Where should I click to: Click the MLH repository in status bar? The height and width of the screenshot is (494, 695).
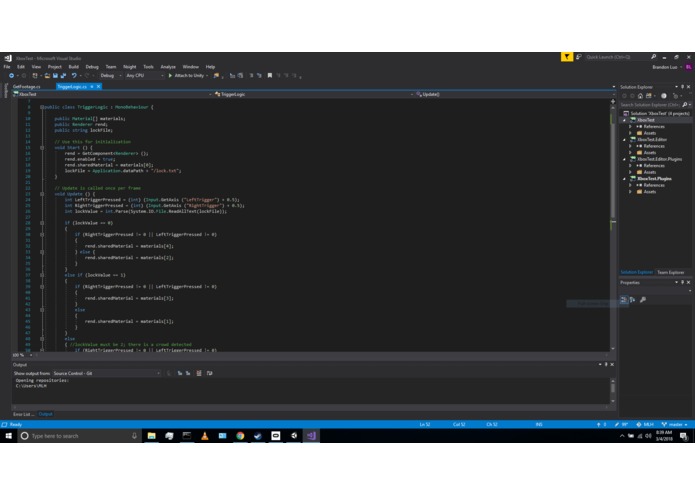tap(645, 424)
